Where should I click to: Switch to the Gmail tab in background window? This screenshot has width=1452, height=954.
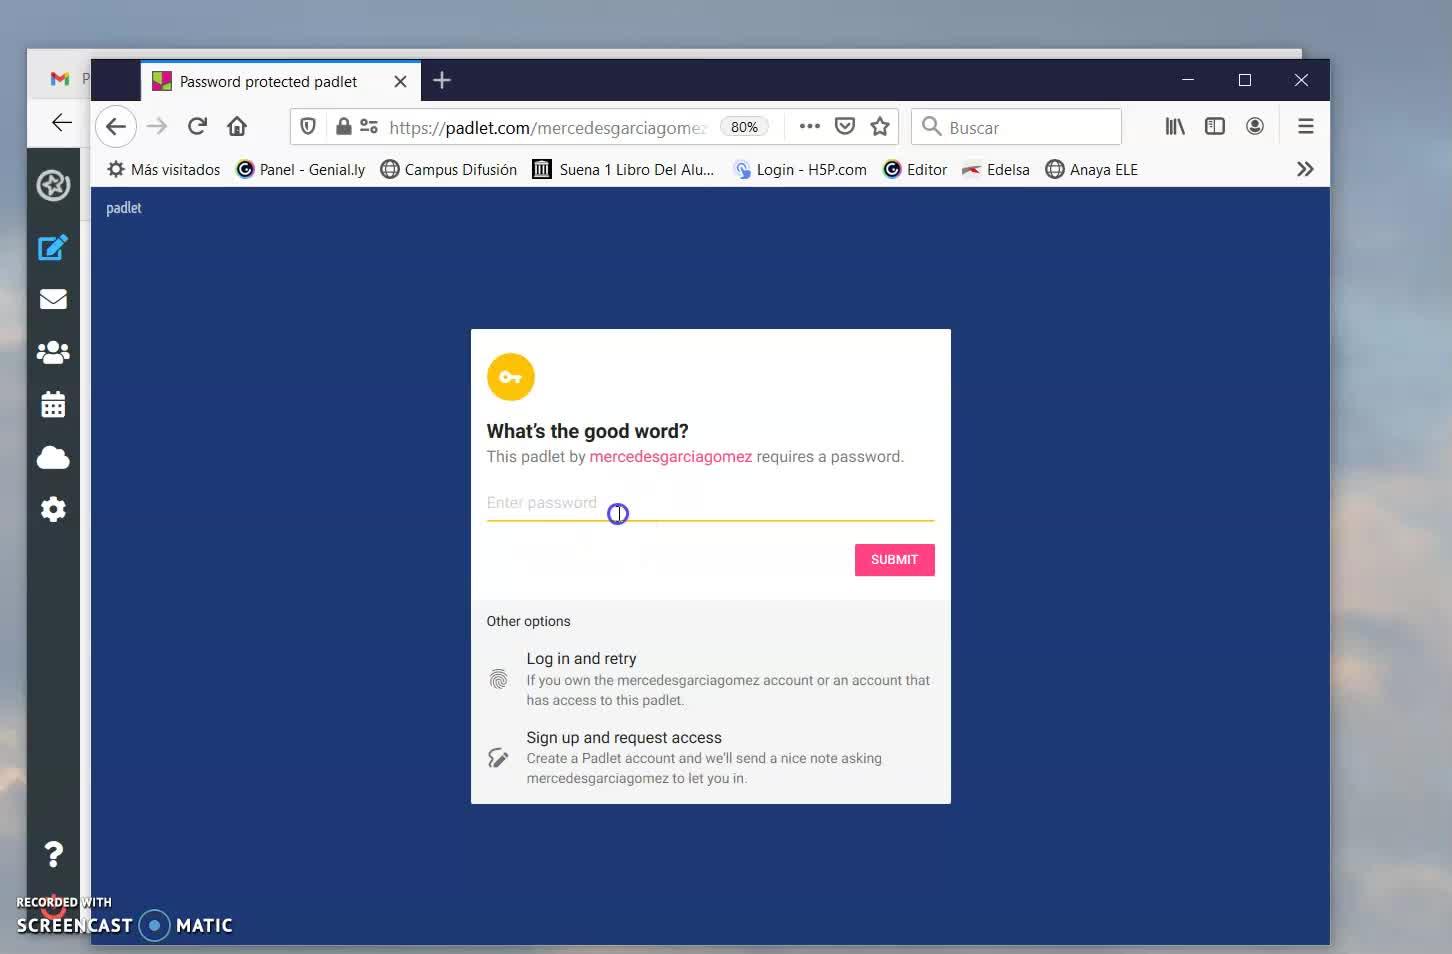point(60,78)
